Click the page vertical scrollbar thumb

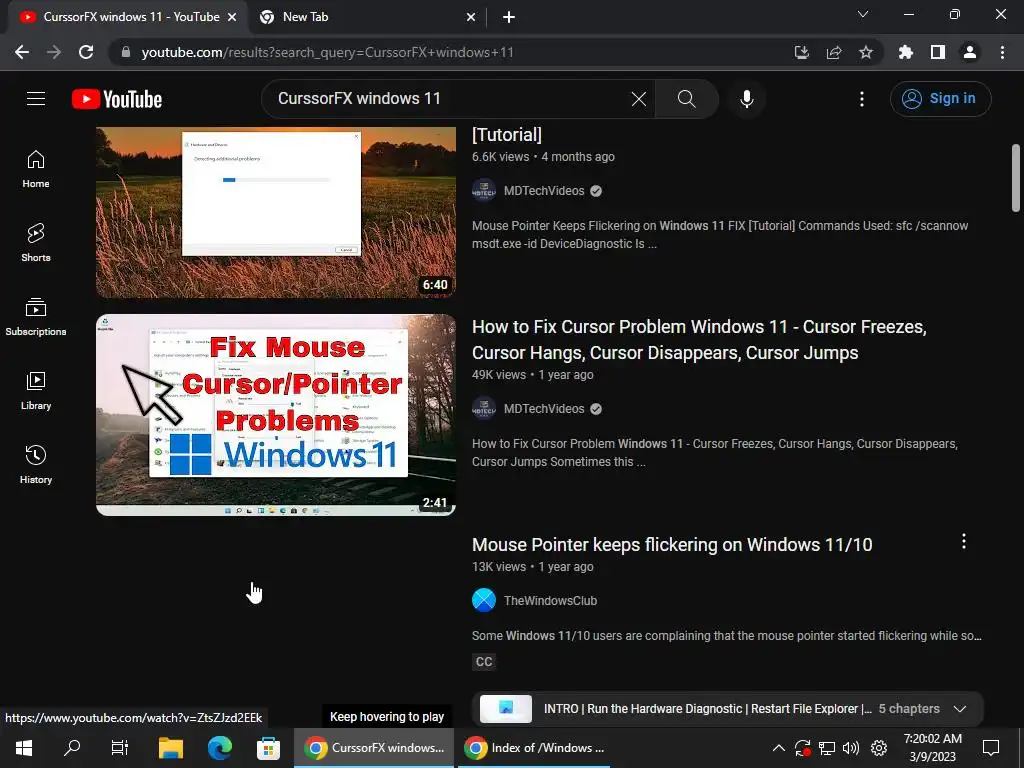tap(1016, 178)
